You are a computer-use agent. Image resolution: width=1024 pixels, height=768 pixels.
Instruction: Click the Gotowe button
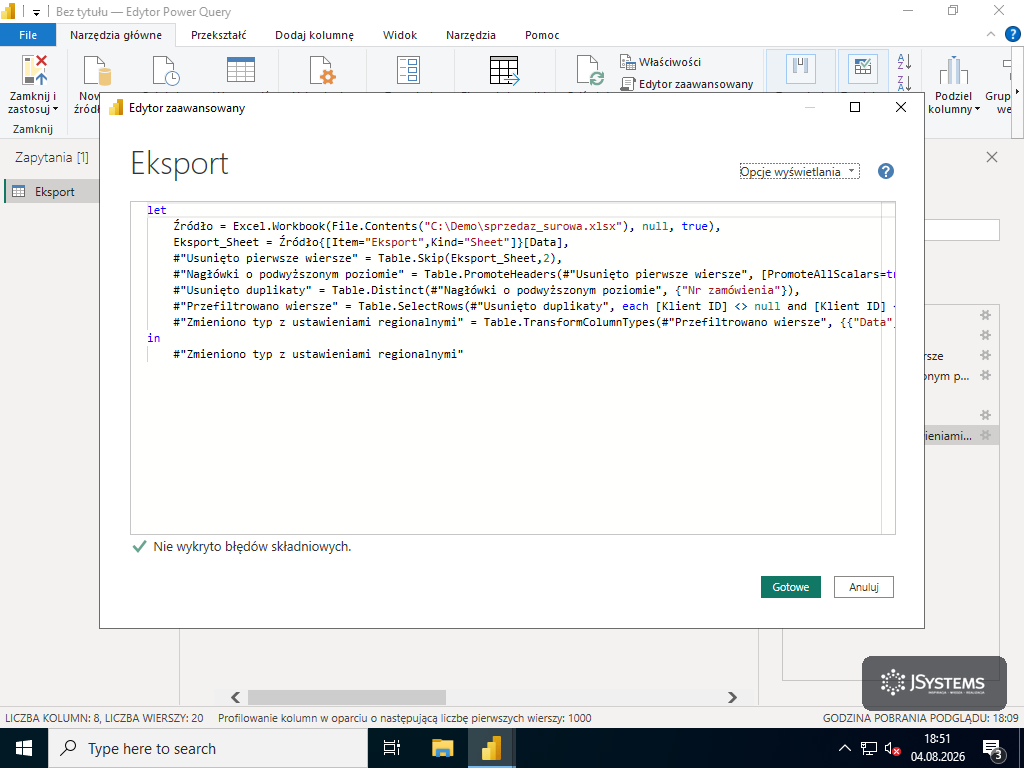point(791,587)
